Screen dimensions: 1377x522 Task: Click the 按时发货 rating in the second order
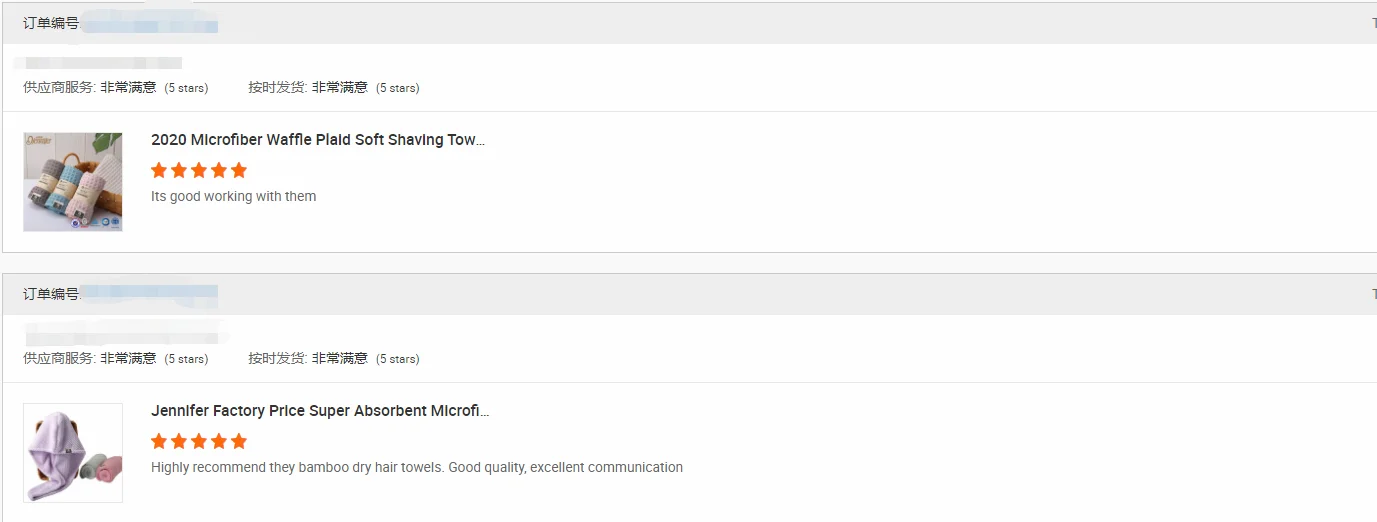(x=334, y=359)
